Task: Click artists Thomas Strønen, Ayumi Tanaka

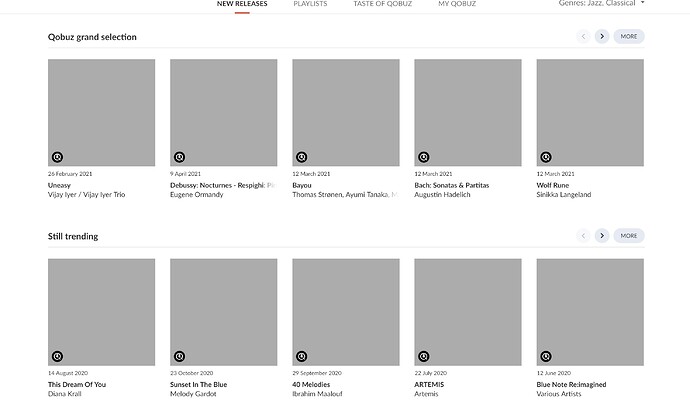Action: 345,194
